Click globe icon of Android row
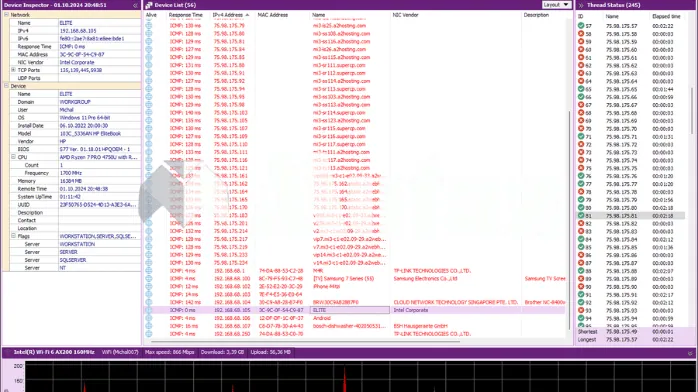This screenshot has width=698, height=392. click(149, 318)
